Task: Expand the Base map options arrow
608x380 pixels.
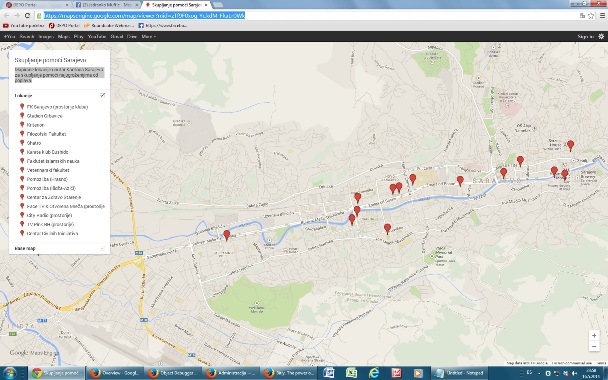Action: click(x=102, y=248)
